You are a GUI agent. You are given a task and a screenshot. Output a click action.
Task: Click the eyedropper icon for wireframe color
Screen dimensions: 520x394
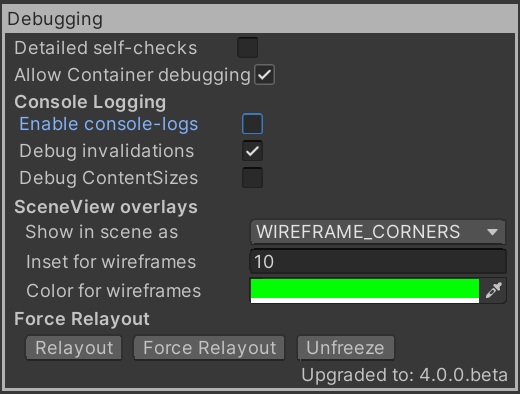click(494, 291)
